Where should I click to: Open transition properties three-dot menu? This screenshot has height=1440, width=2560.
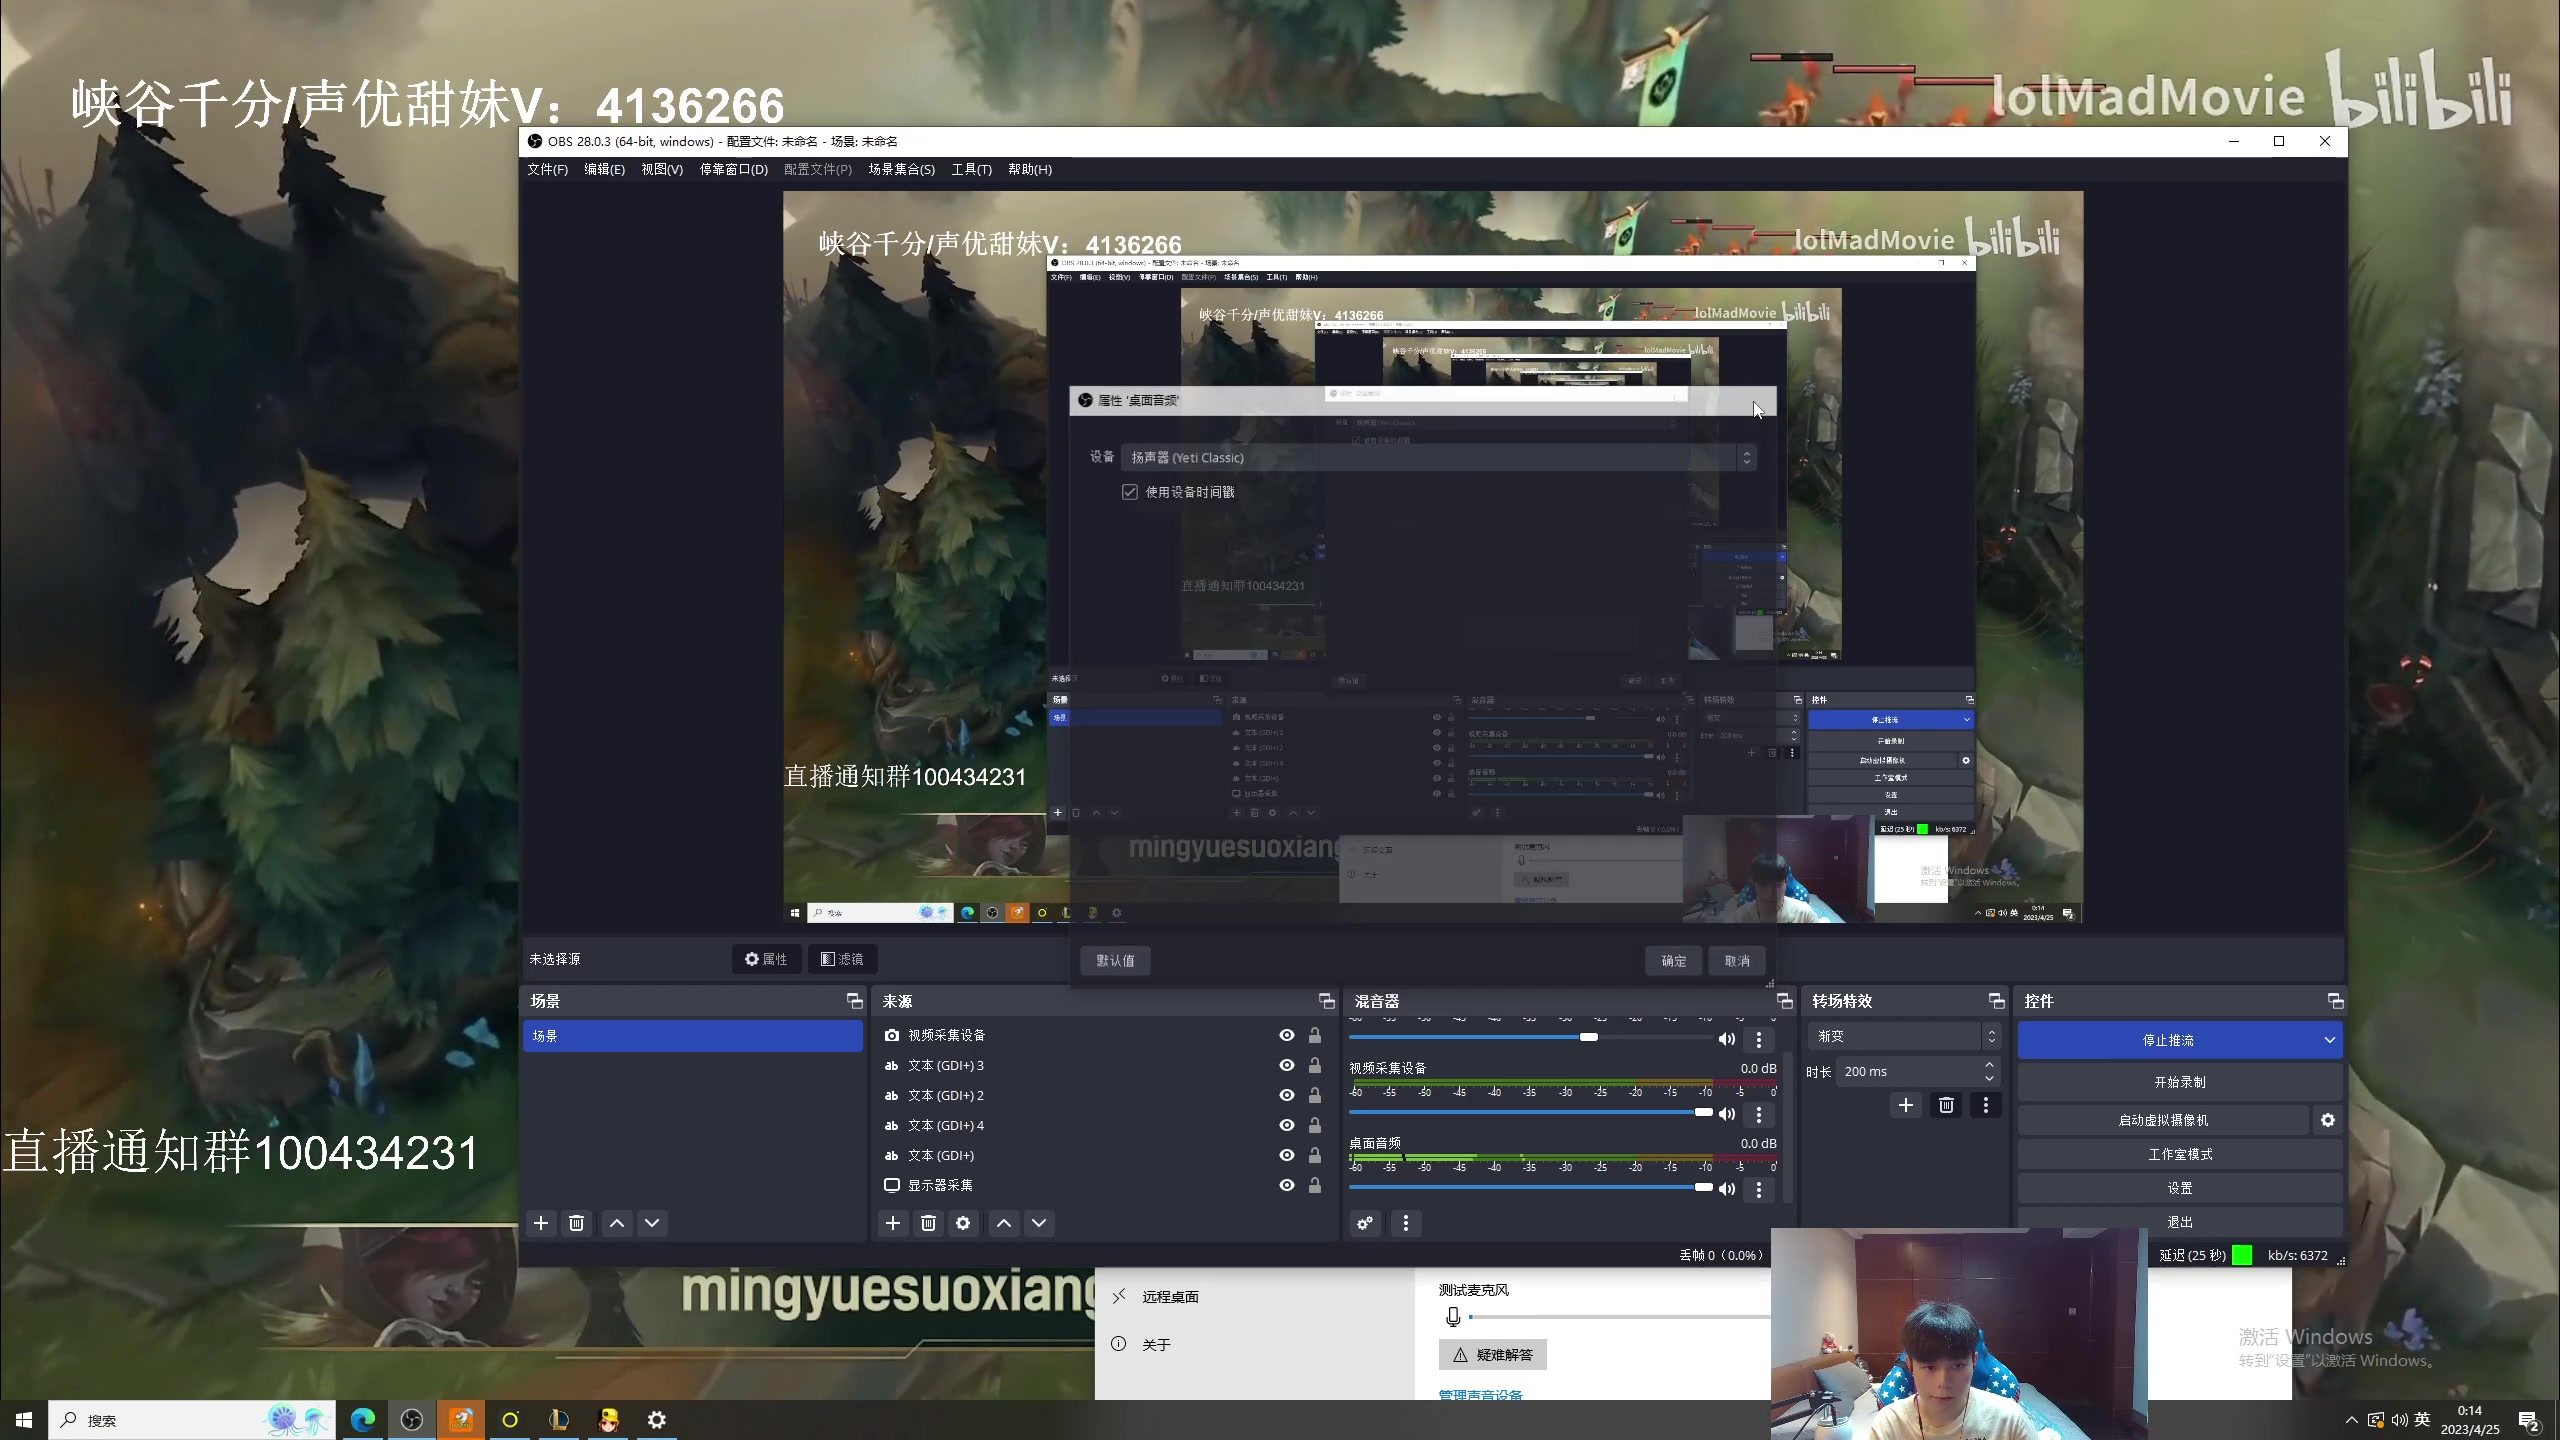tap(1986, 1105)
